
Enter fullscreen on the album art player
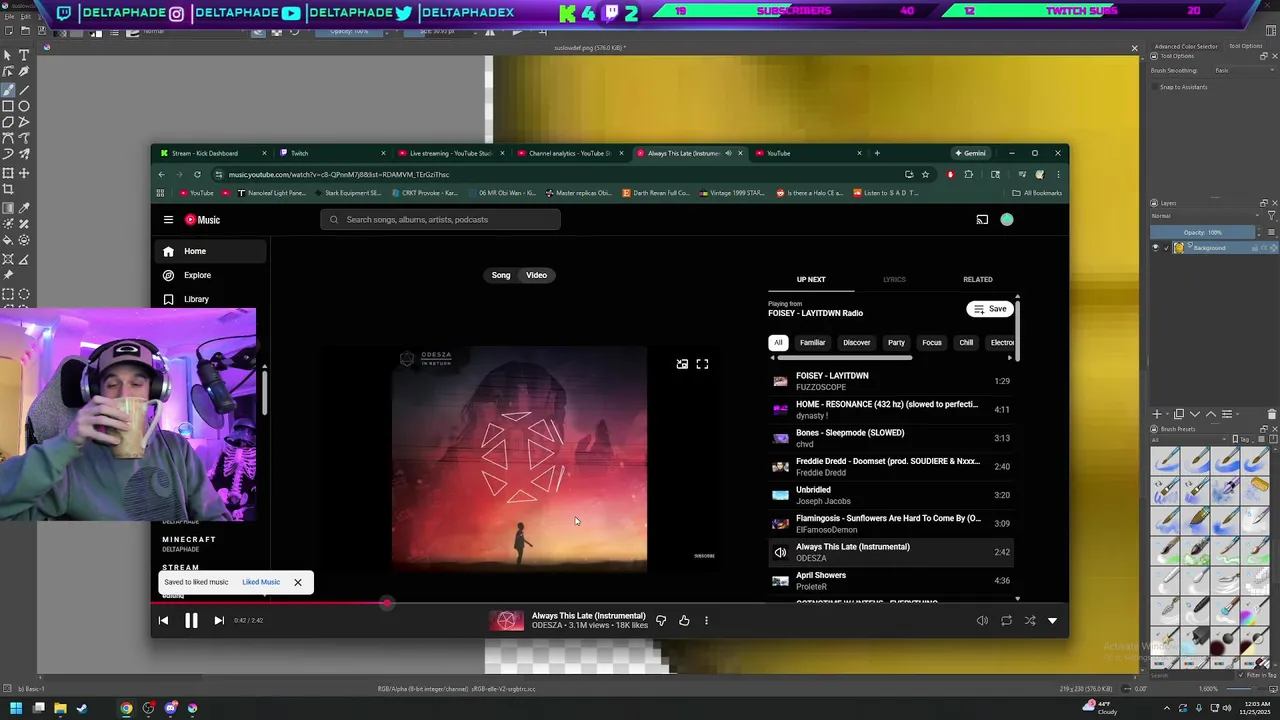702,364
